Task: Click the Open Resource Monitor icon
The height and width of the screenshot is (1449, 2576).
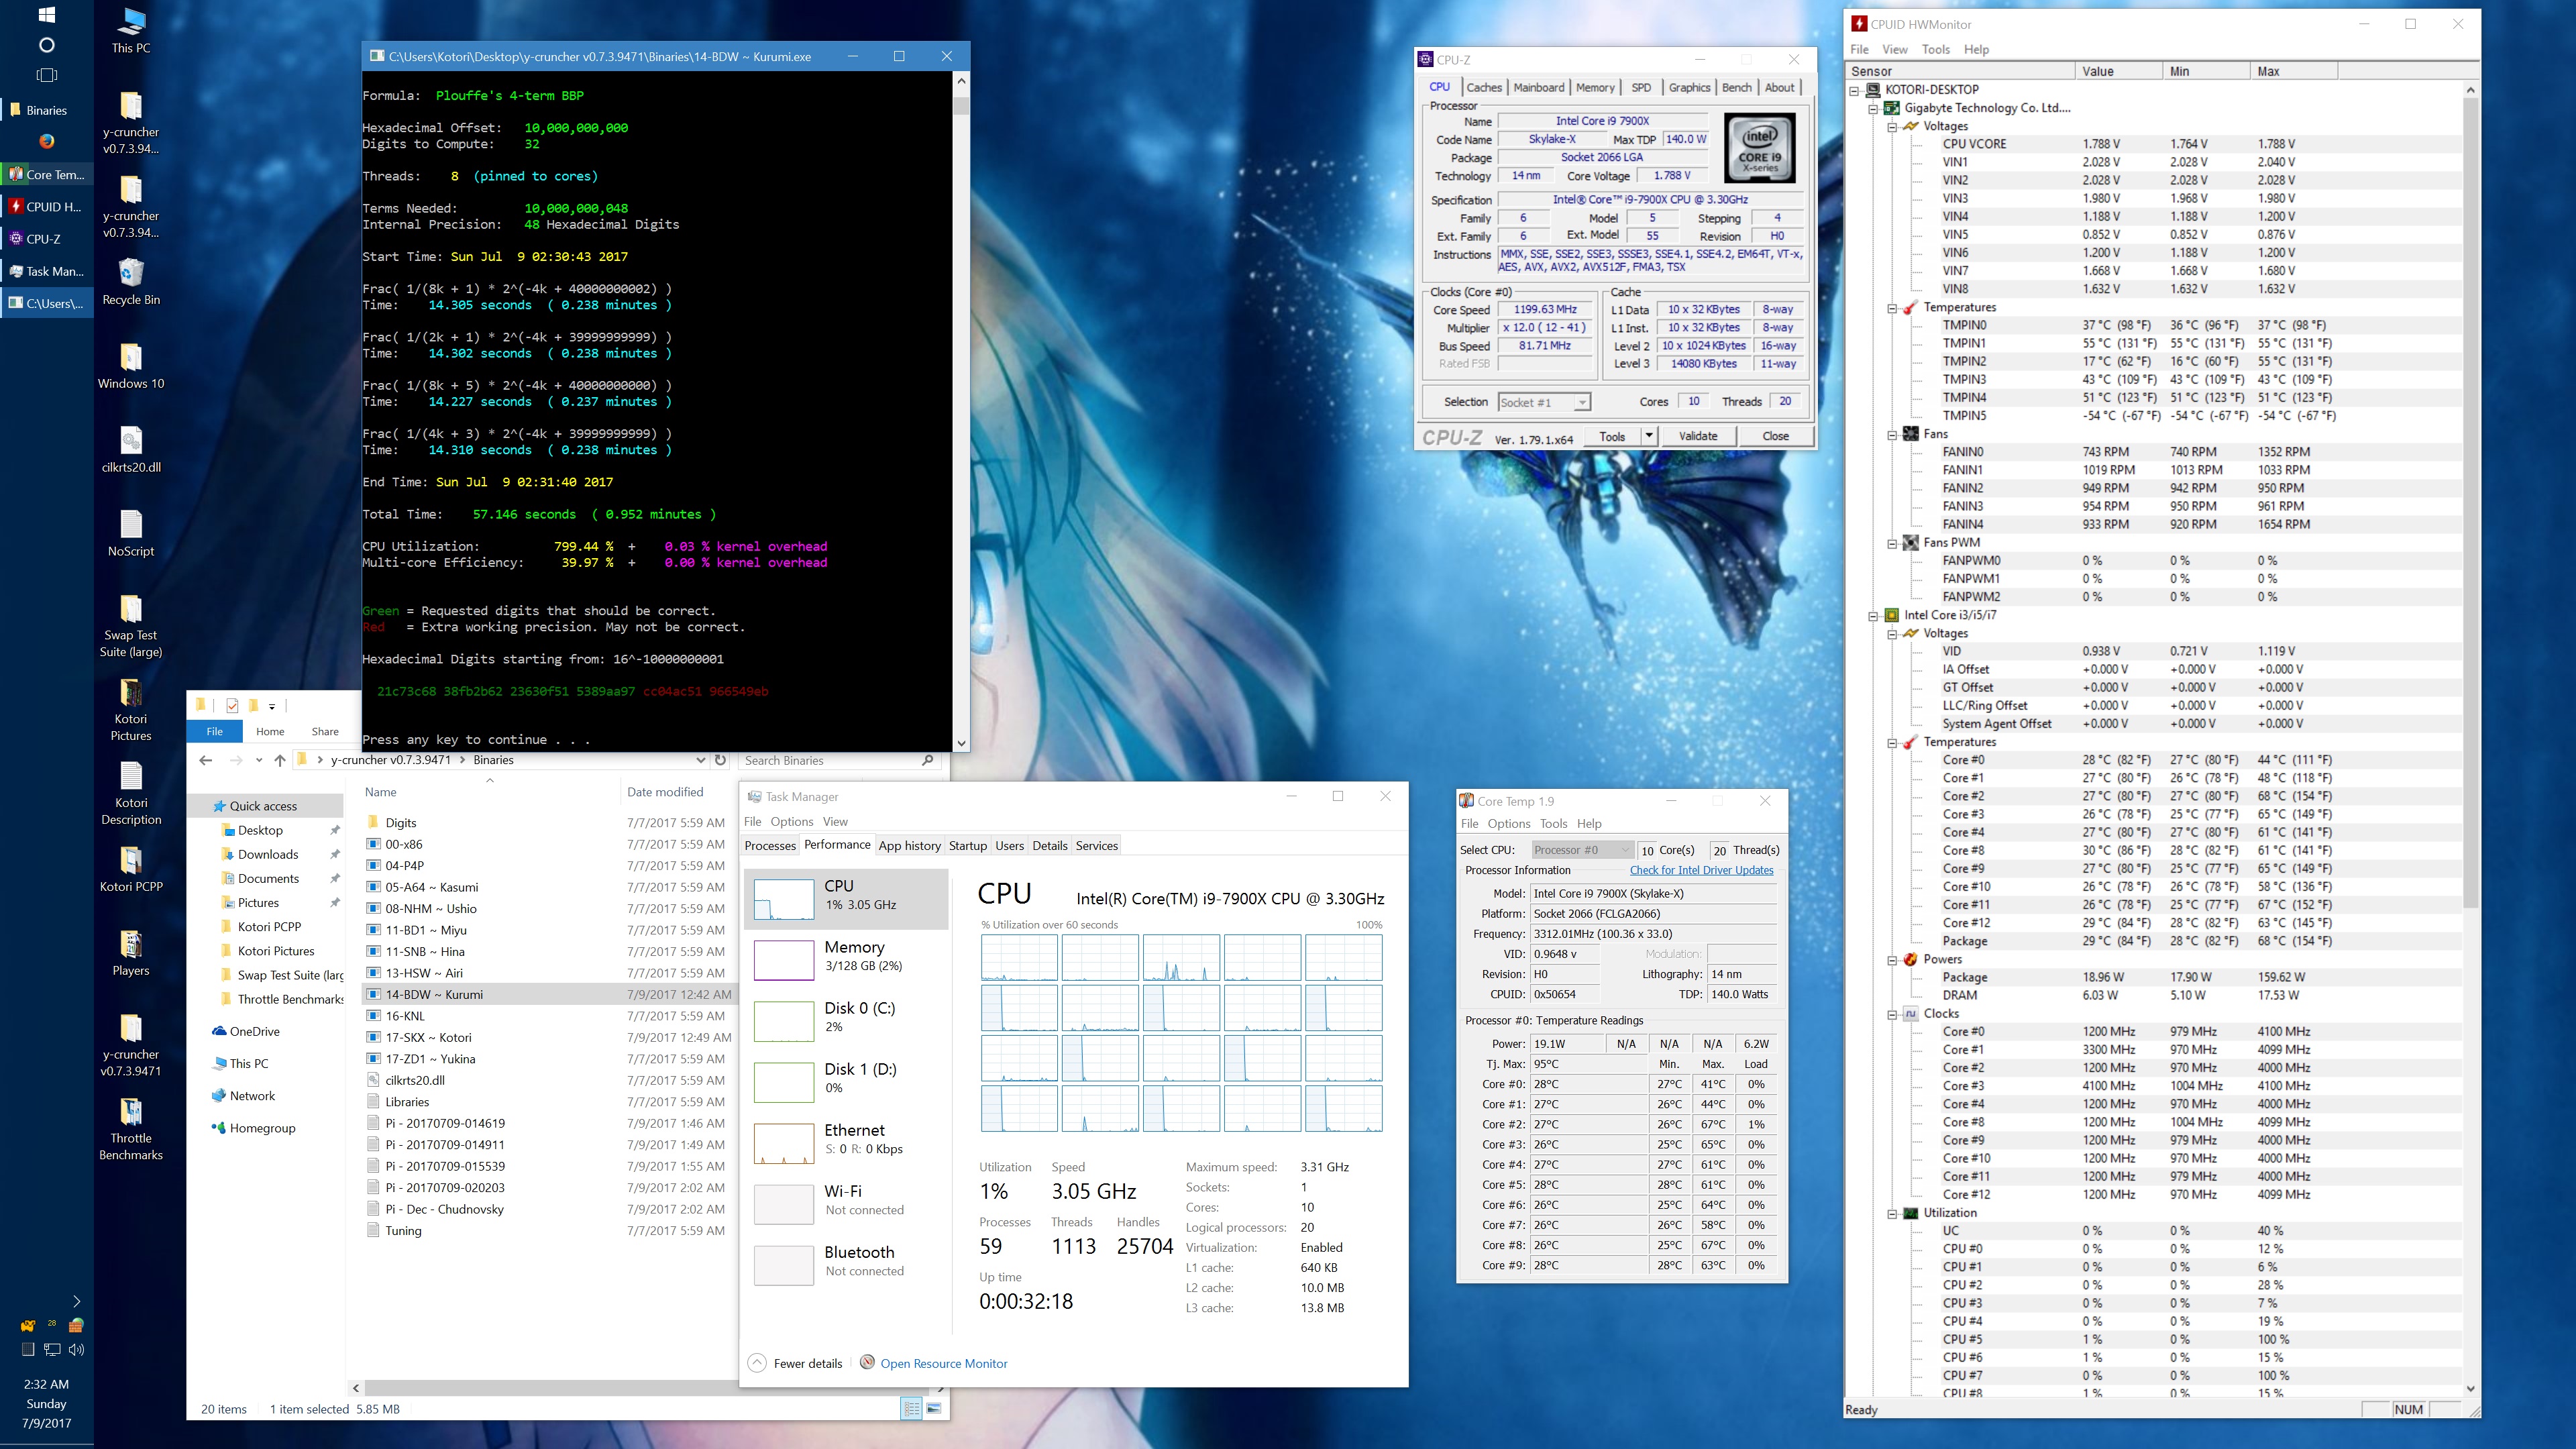Action: pyautogui.click(x=867, y=1362)
